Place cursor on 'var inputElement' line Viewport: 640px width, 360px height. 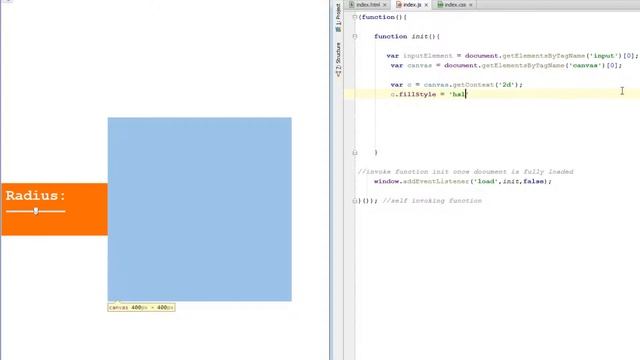point(512,56)
